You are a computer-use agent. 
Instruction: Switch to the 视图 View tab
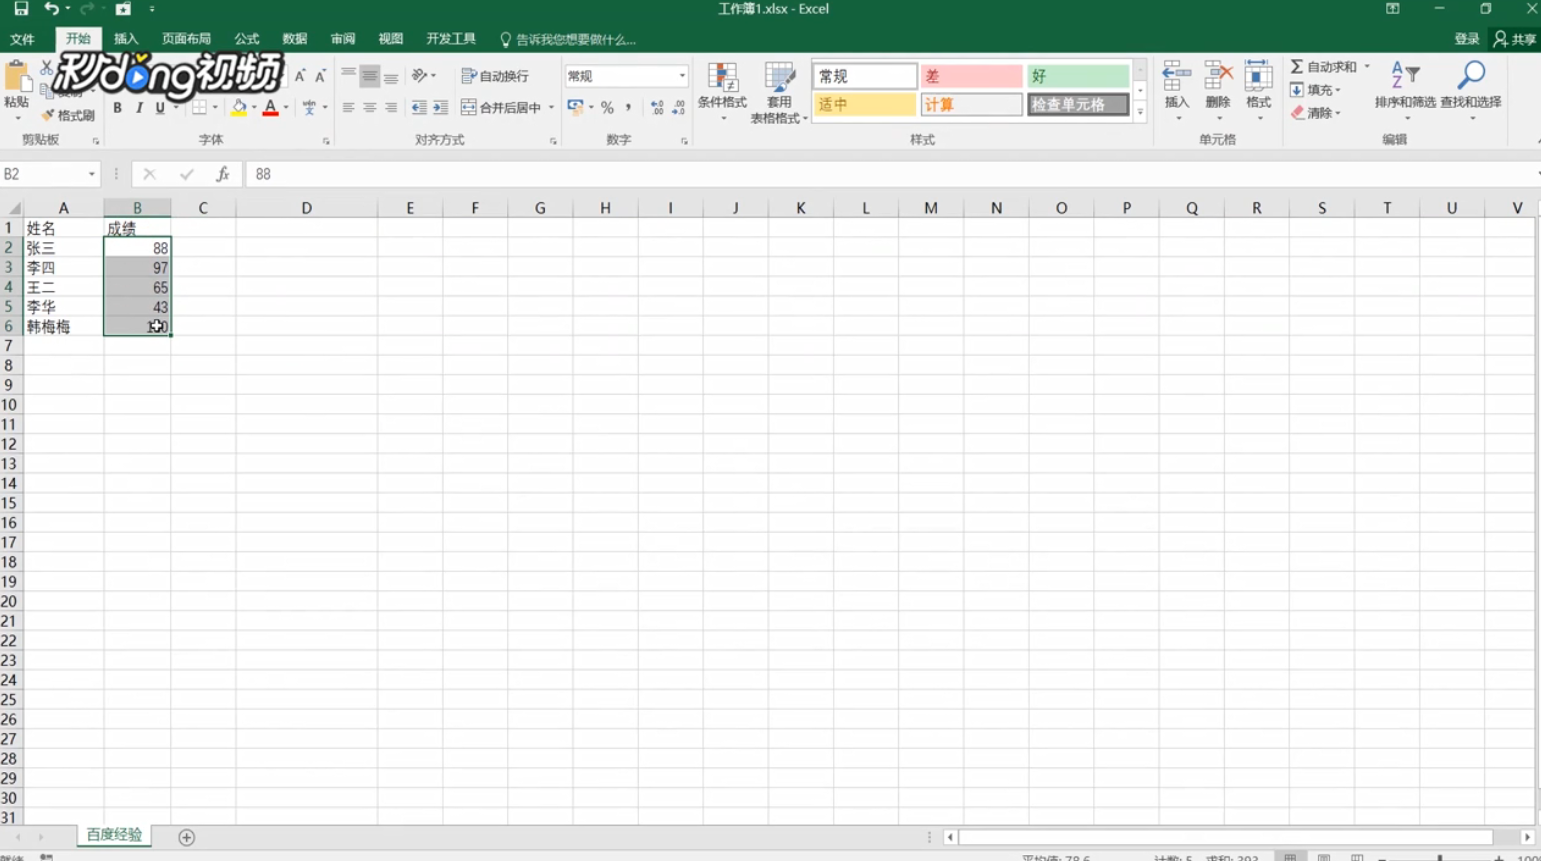pyautogui.click(x=390, y=39)
